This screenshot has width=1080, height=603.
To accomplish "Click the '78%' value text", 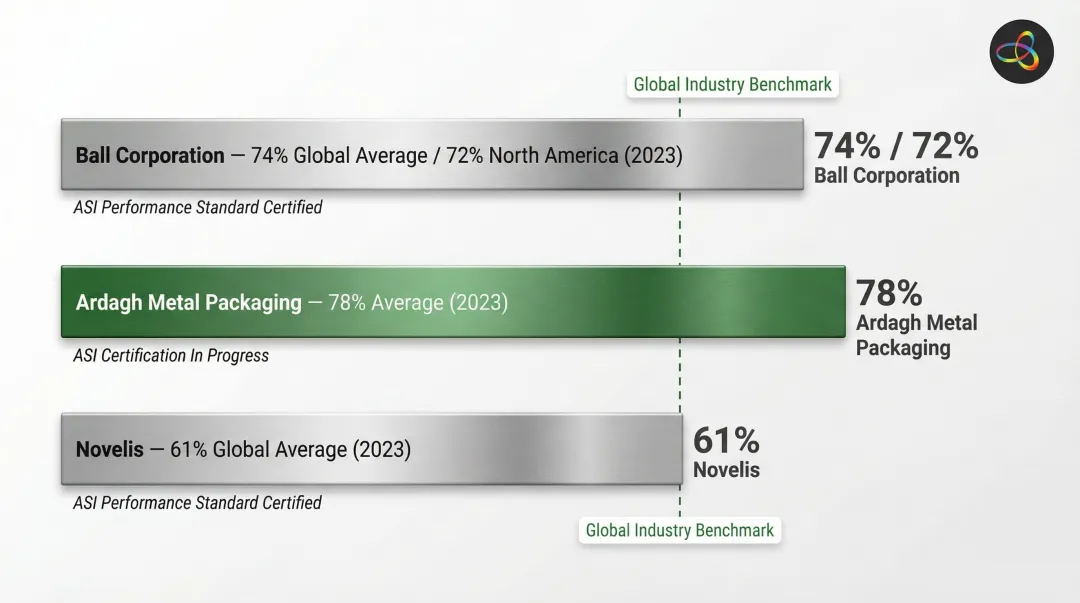I will coord(889,293).
